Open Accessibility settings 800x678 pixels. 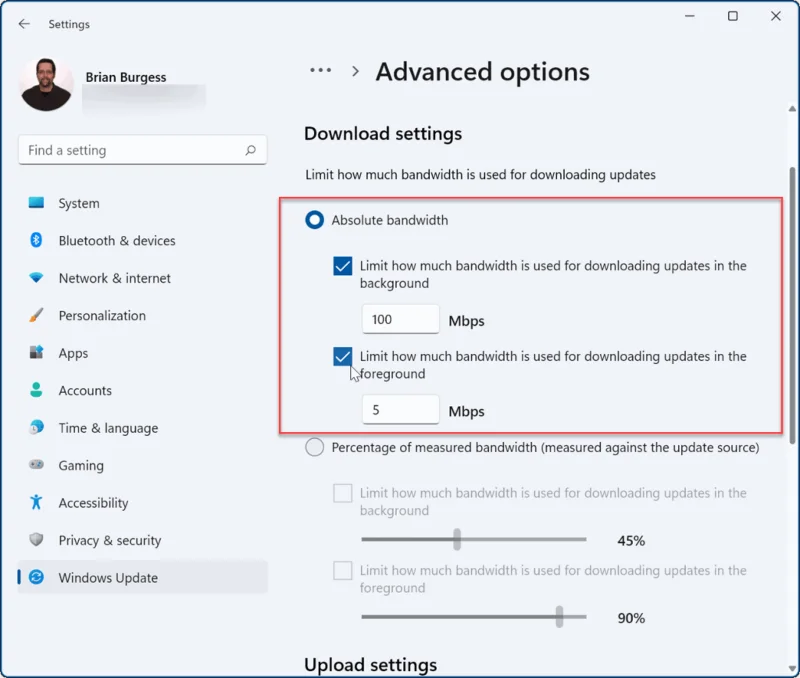tap(142, 503)
